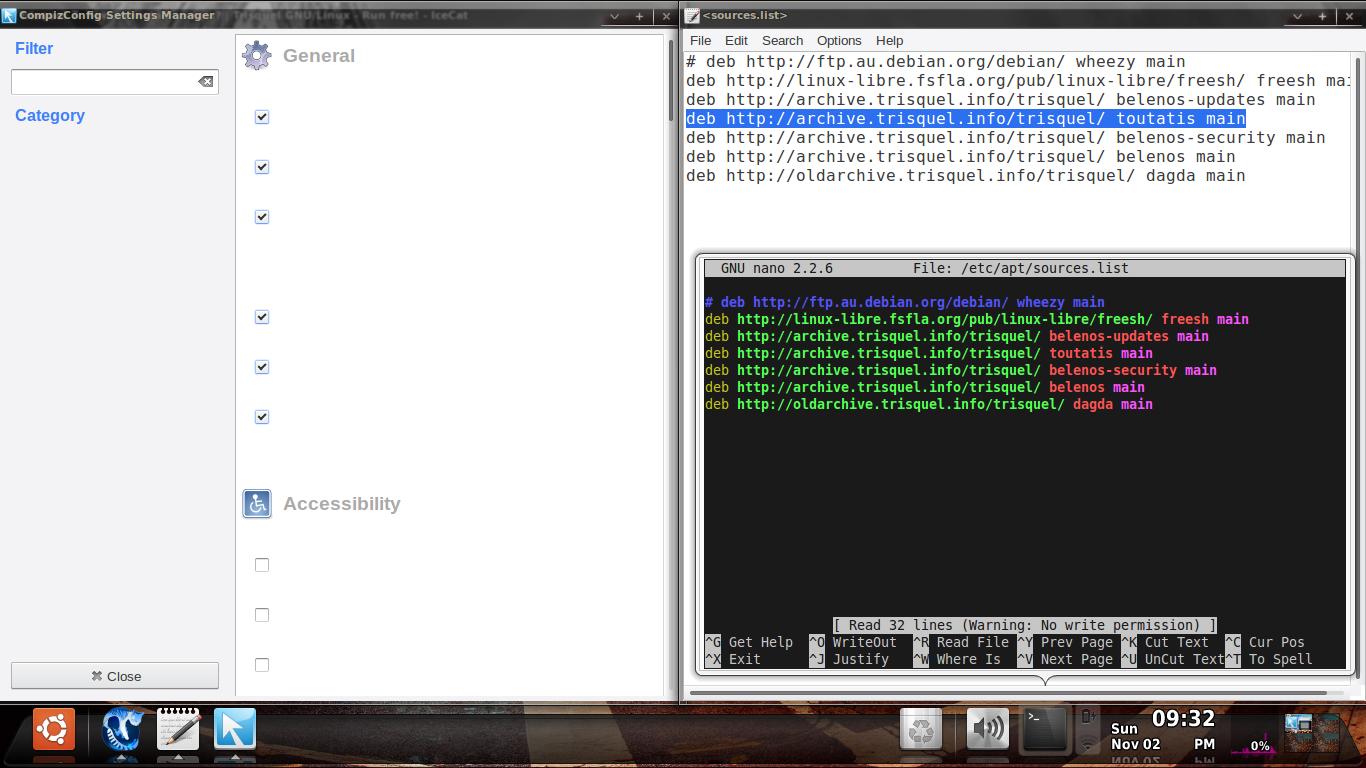Click the 0% system monitor graph
The height and width of the screenshot is (768, 1366).
coord(1254,745)
